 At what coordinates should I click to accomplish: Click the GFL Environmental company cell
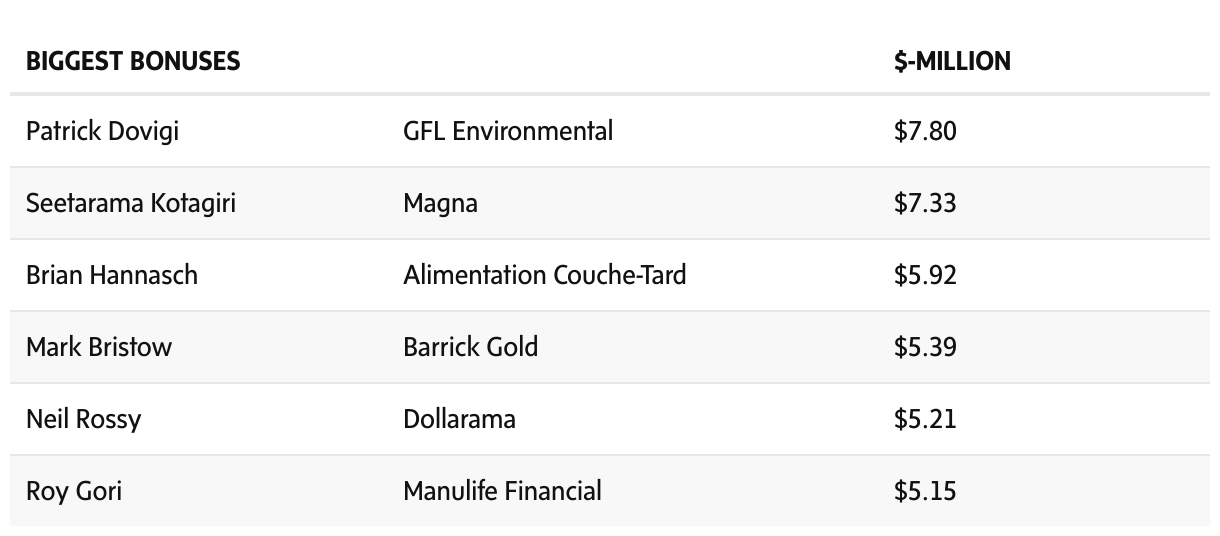508,131
